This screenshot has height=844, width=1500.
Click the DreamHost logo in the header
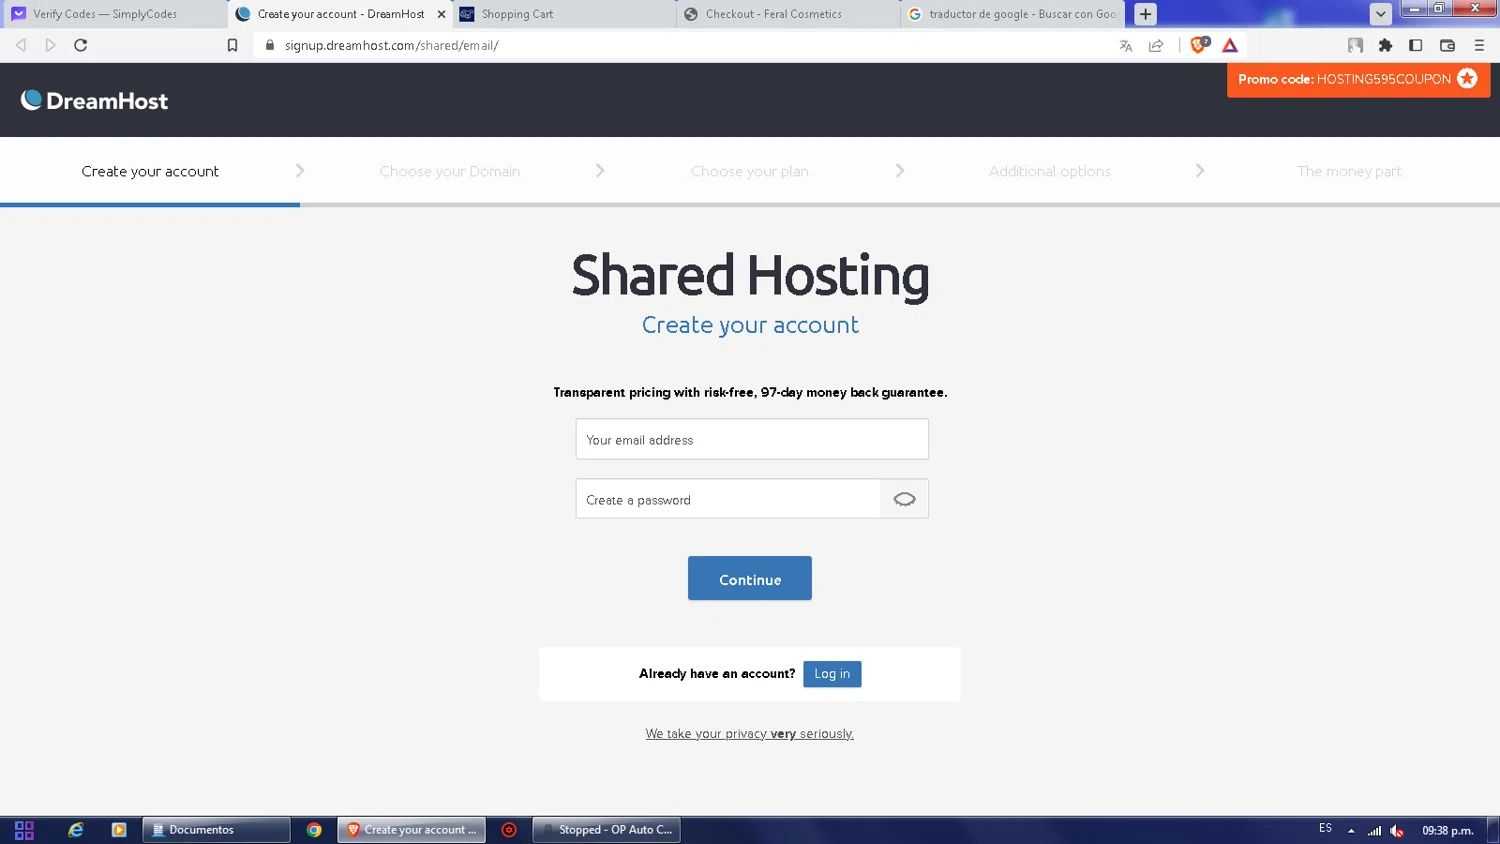95,100
